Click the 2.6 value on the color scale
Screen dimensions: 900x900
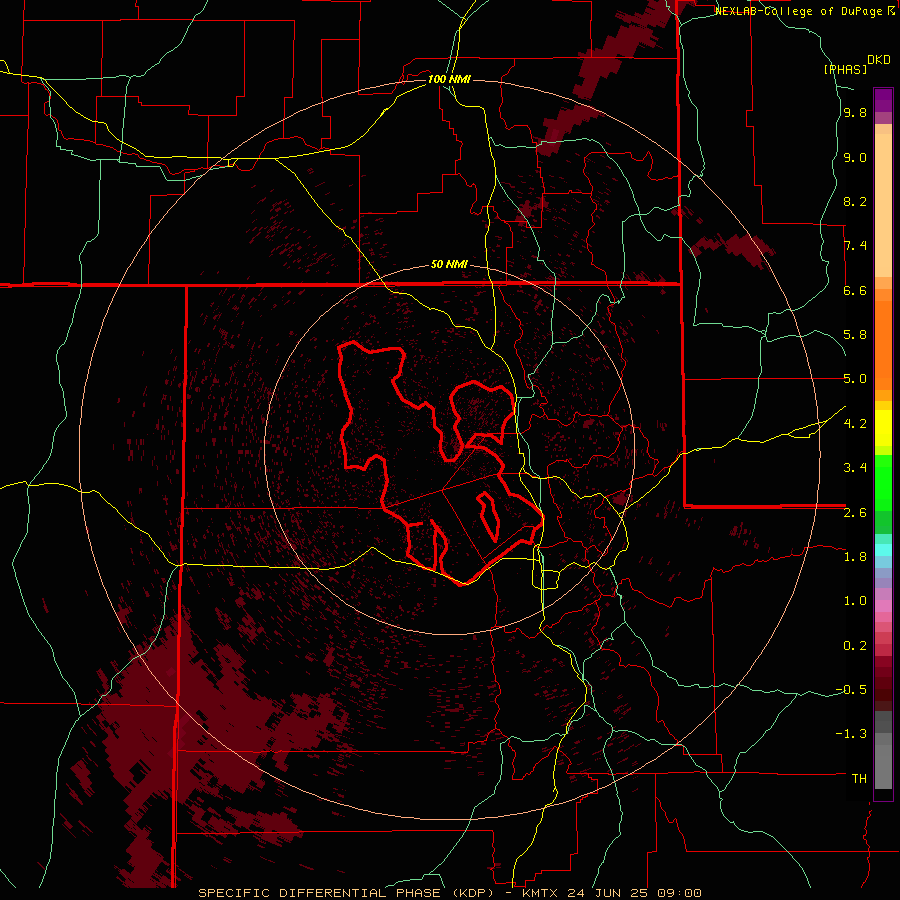[x=855, y=513]
